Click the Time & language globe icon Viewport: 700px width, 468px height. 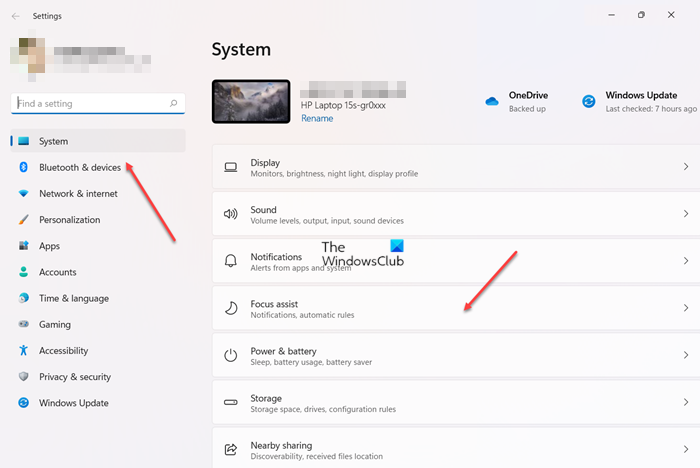[x=24, y=298]
